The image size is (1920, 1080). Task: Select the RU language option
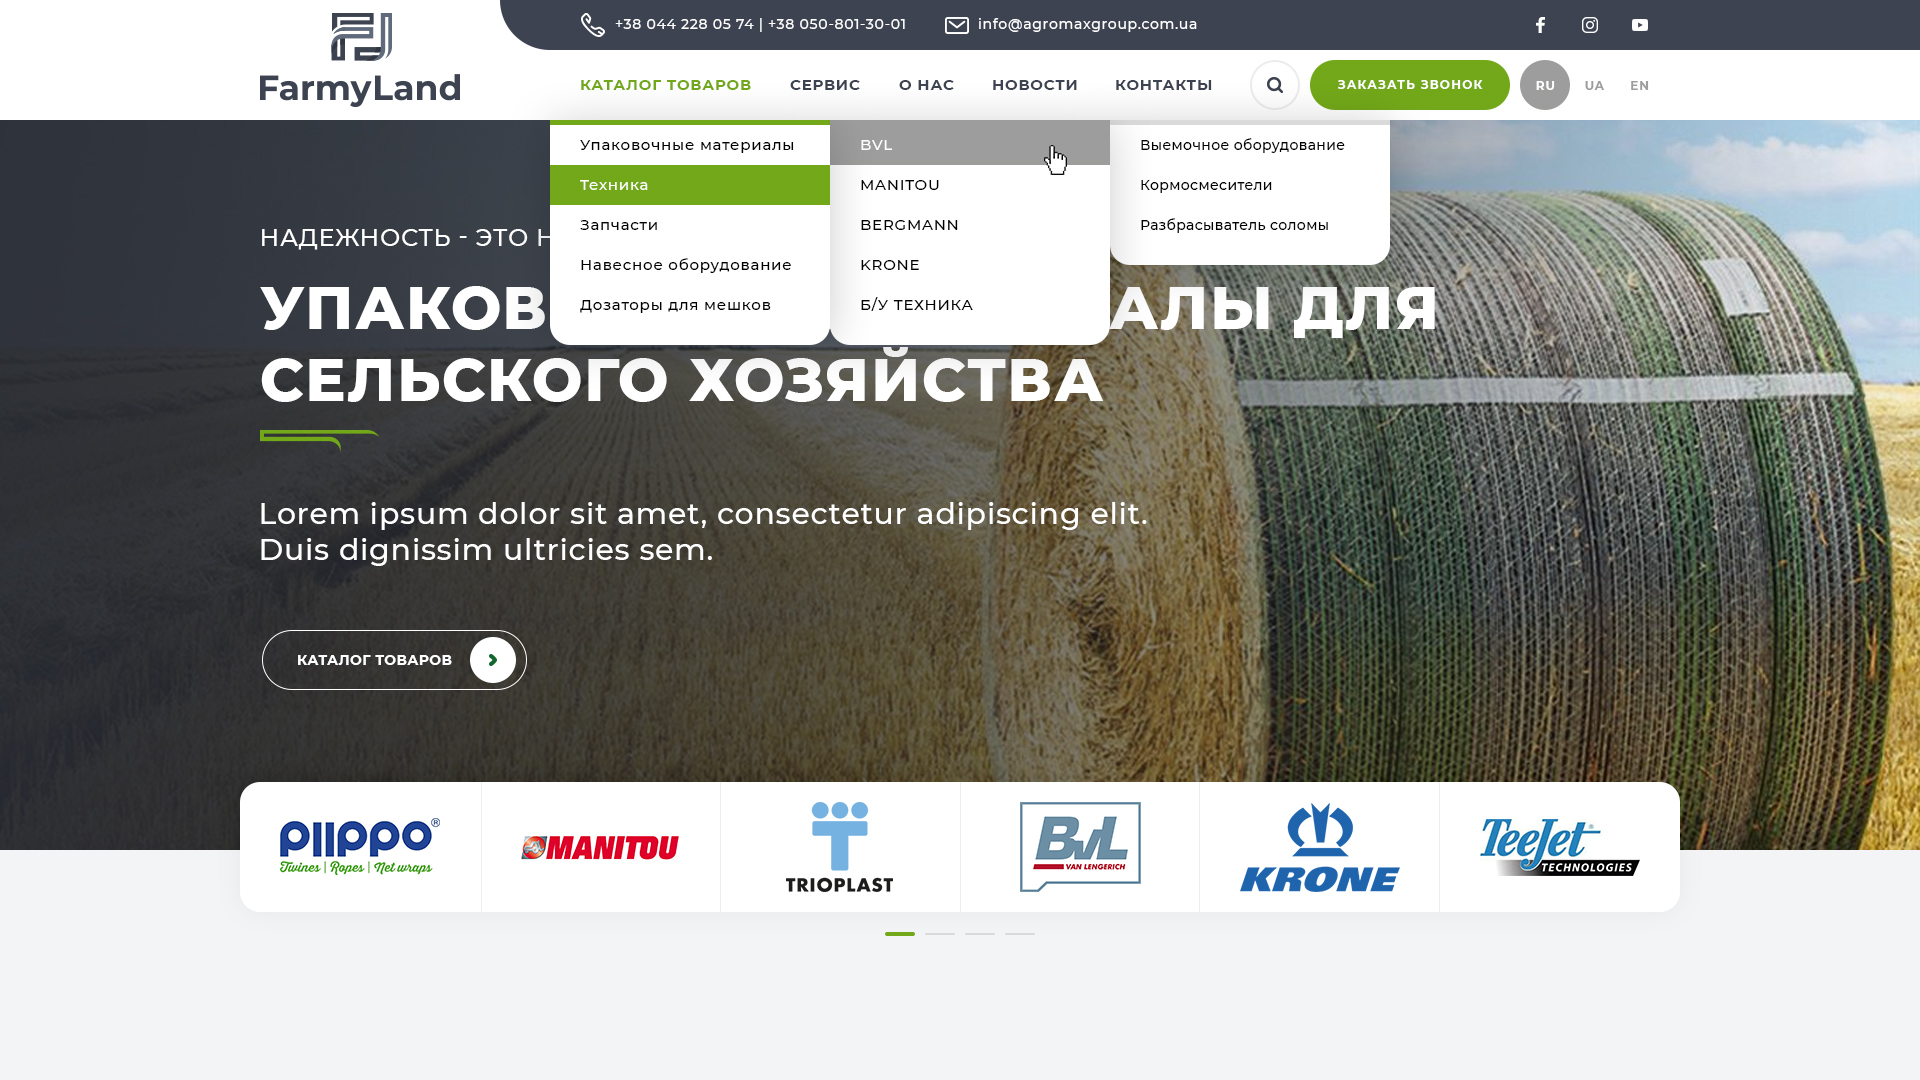click(1545, 86)
